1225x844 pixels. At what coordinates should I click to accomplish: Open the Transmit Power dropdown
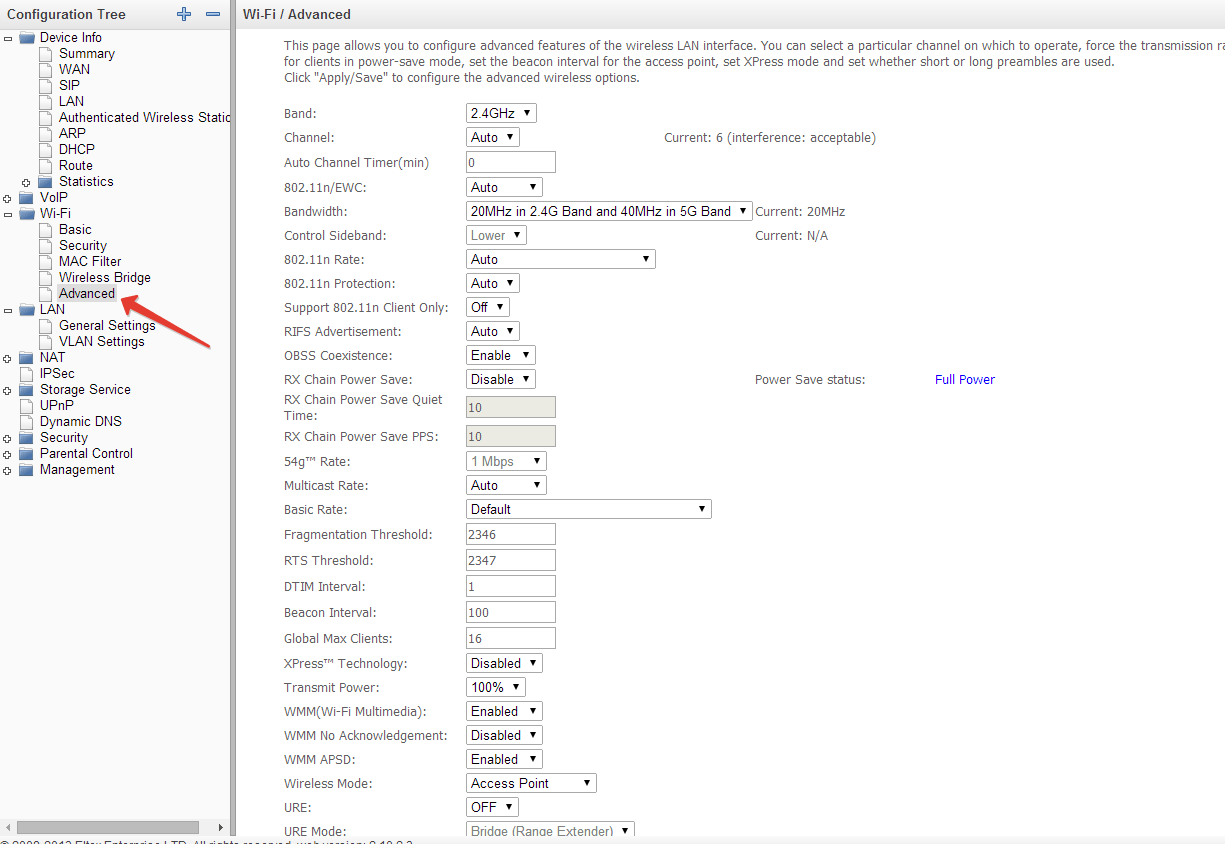[496, 687]
